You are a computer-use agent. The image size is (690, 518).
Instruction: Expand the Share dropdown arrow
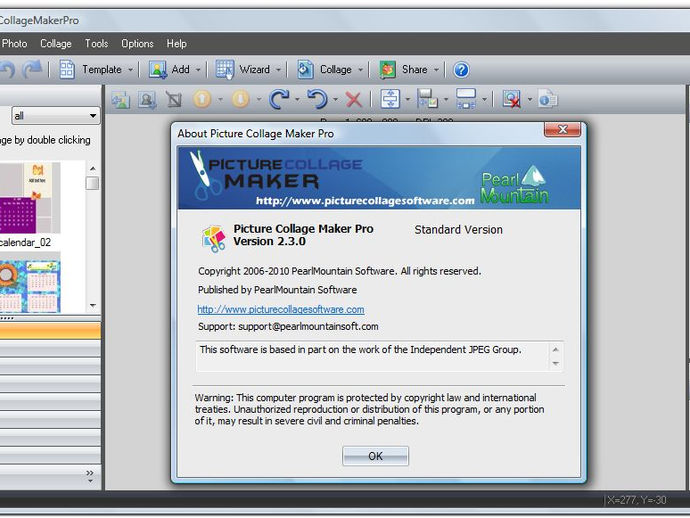click(x=436, y=70)
